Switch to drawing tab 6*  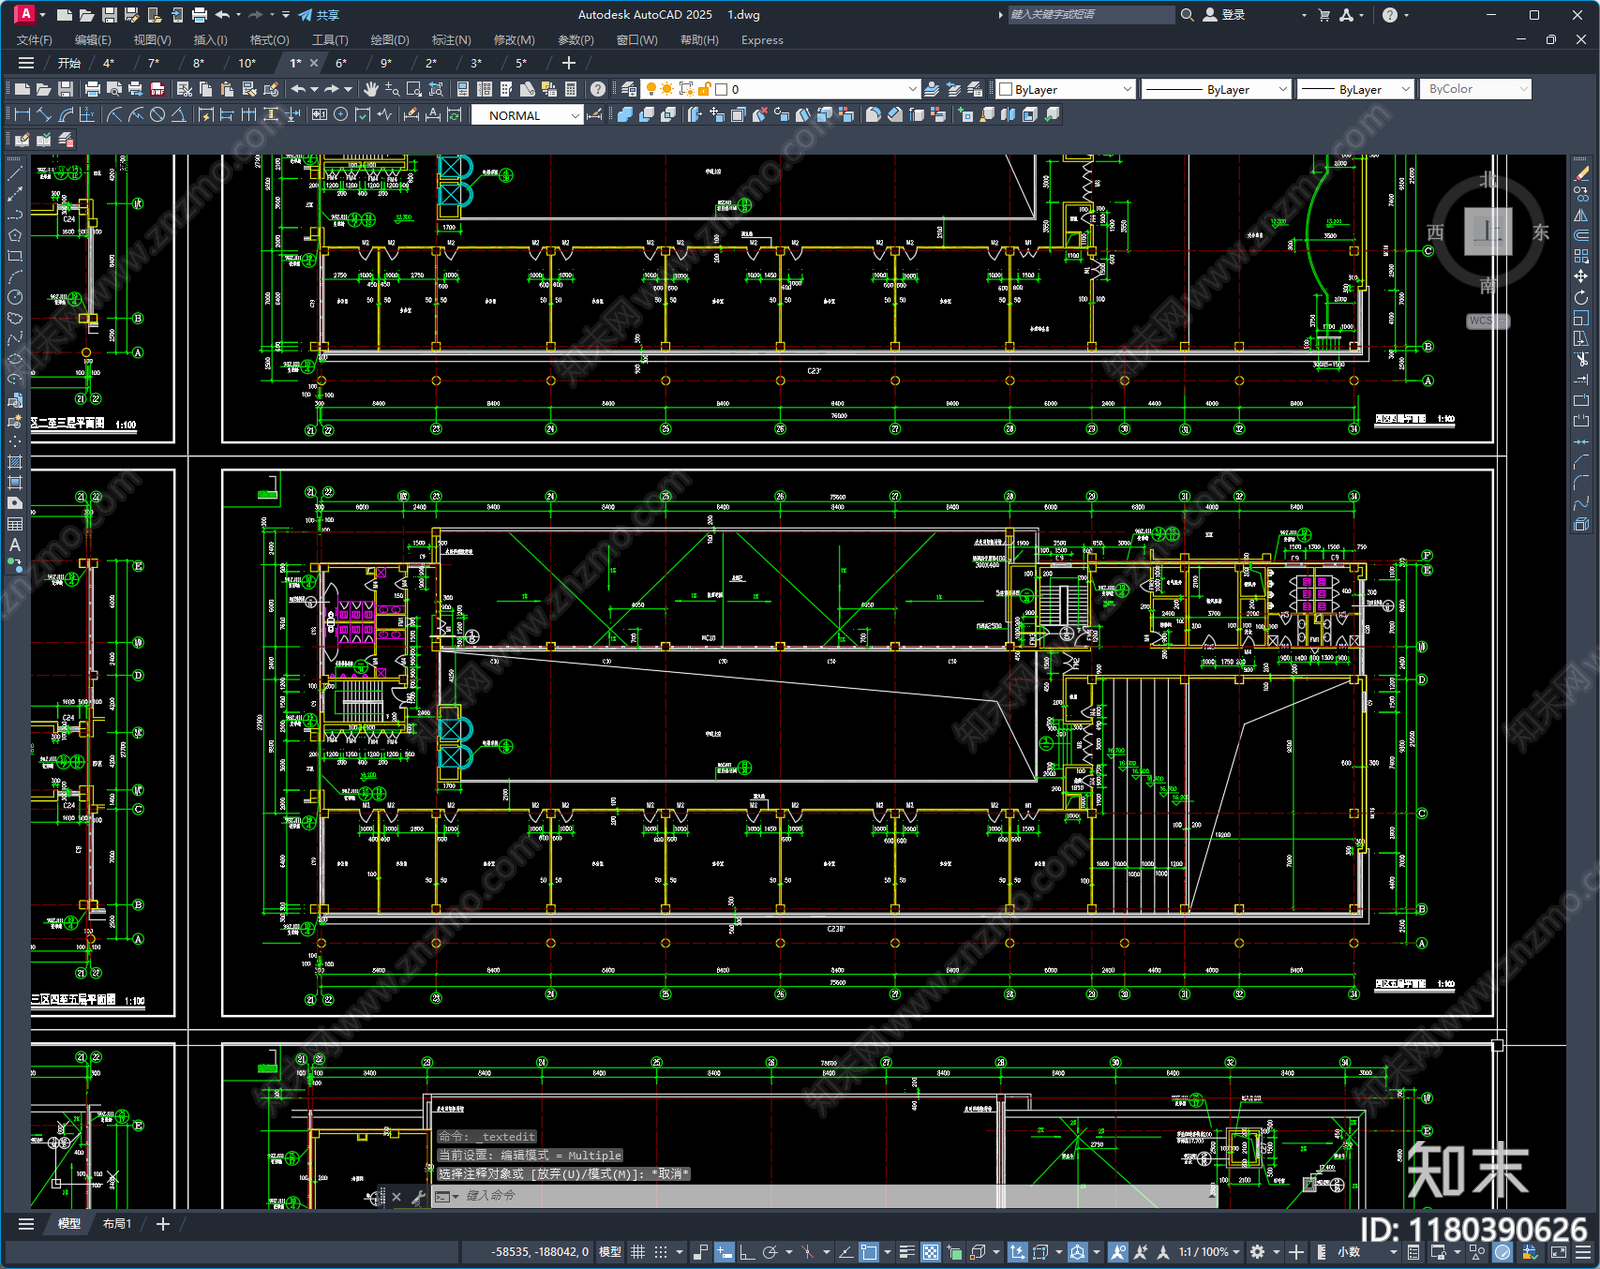click(341, 63)
